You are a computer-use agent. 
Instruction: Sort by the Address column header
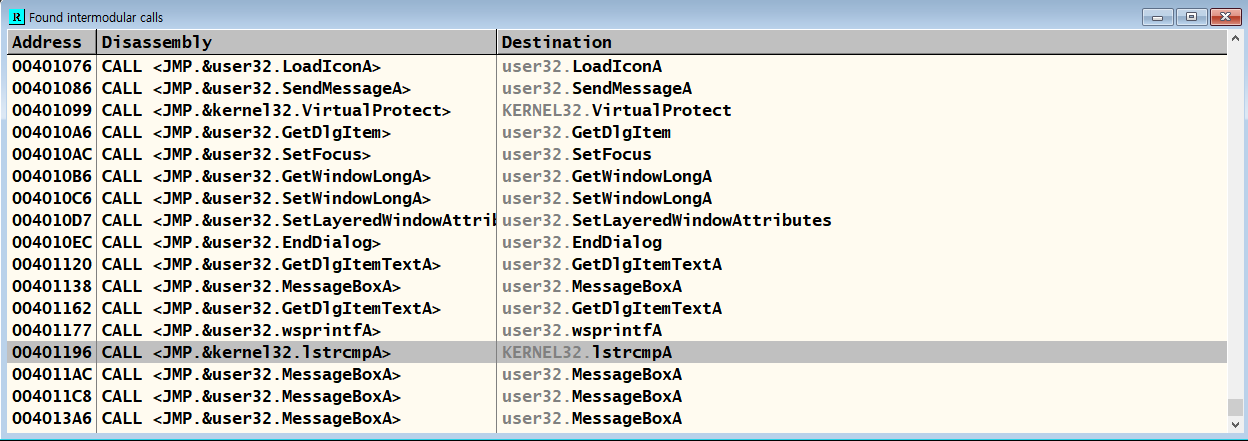[53, 42]
